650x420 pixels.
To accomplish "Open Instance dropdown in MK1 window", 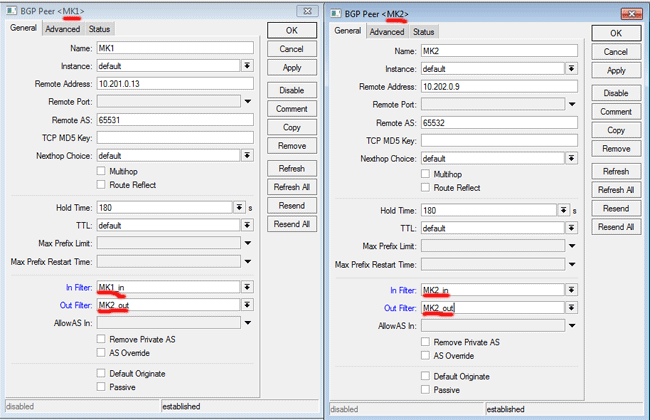I will click(247, 65).
